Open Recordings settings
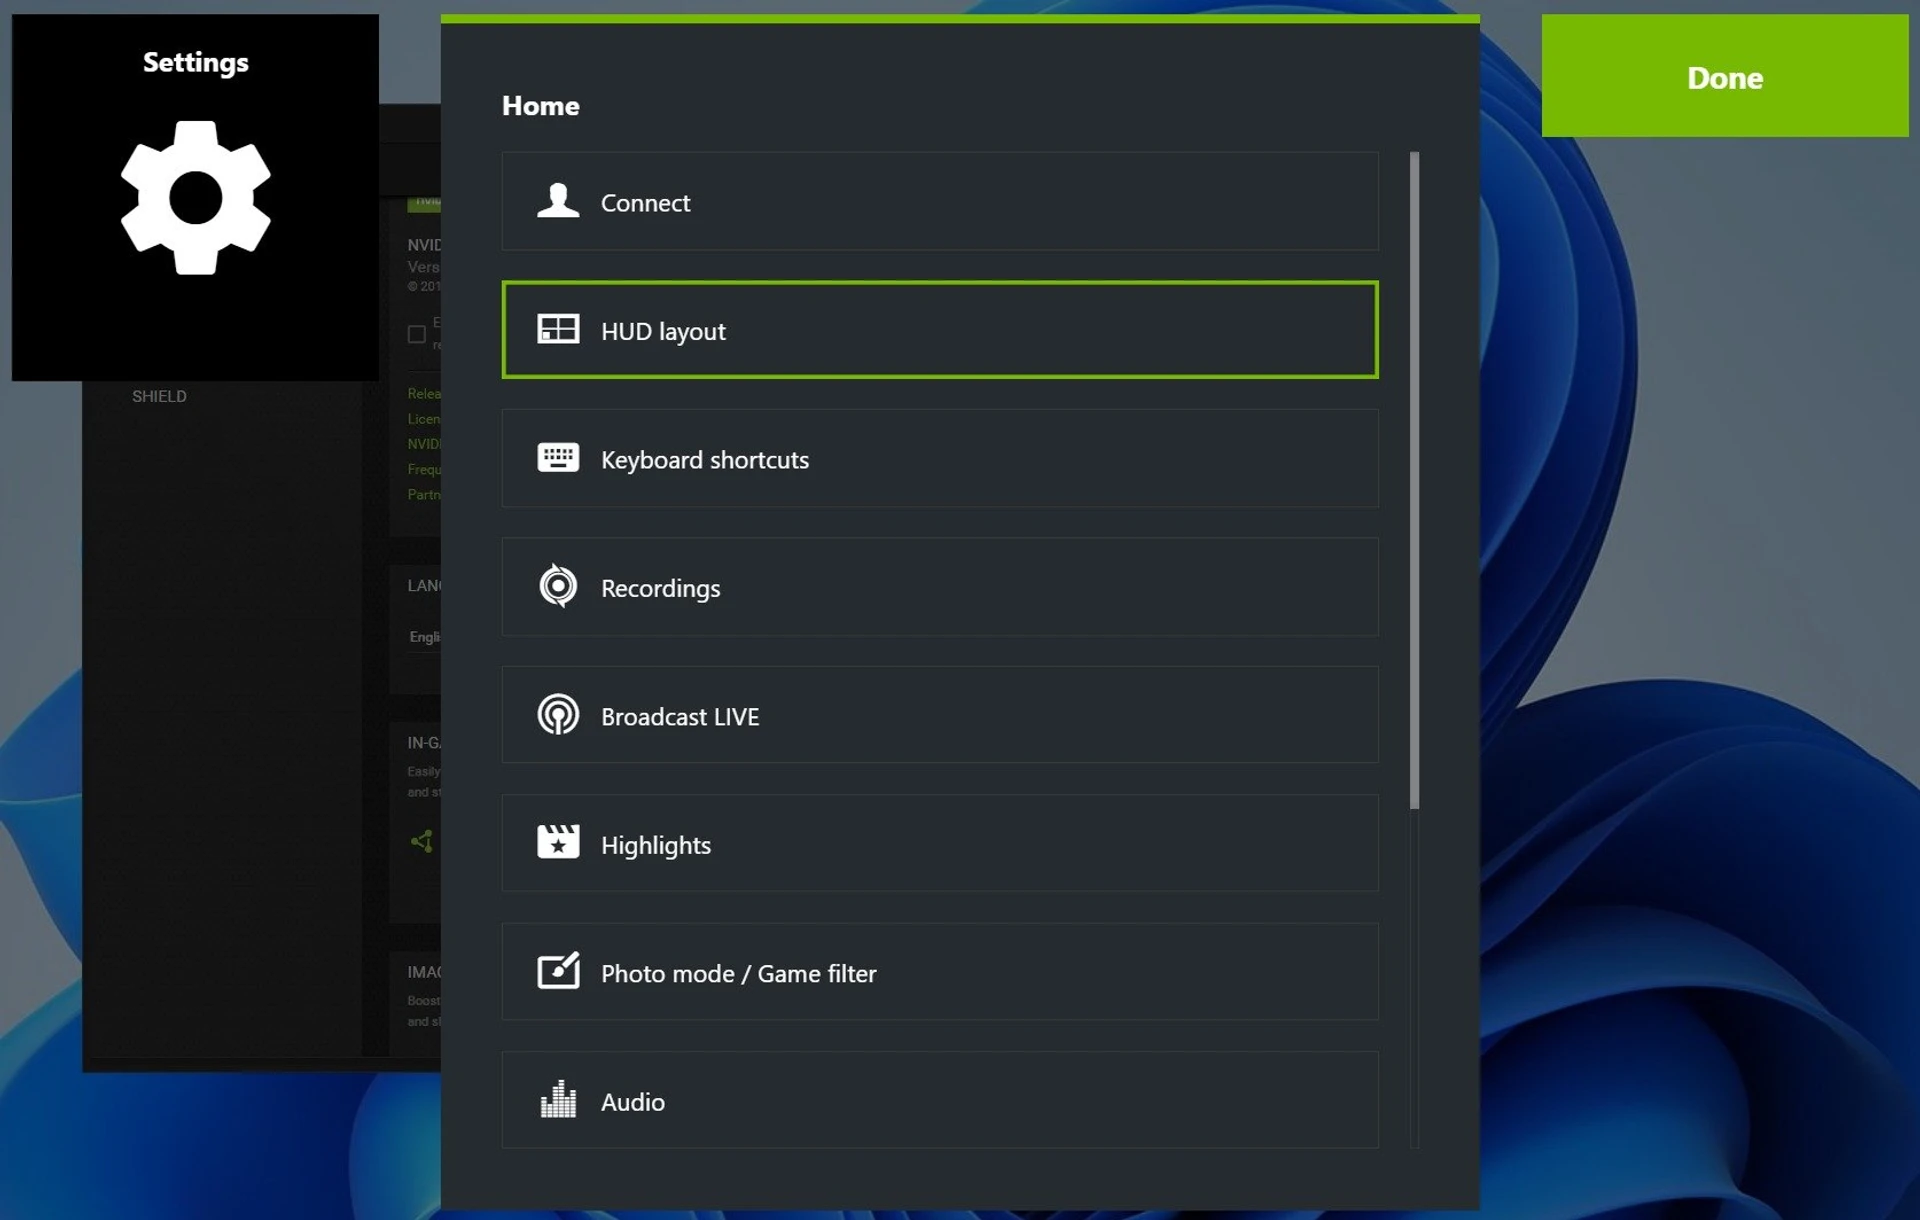Screen dimensions: 1920x1220 (x=940, y=587)
